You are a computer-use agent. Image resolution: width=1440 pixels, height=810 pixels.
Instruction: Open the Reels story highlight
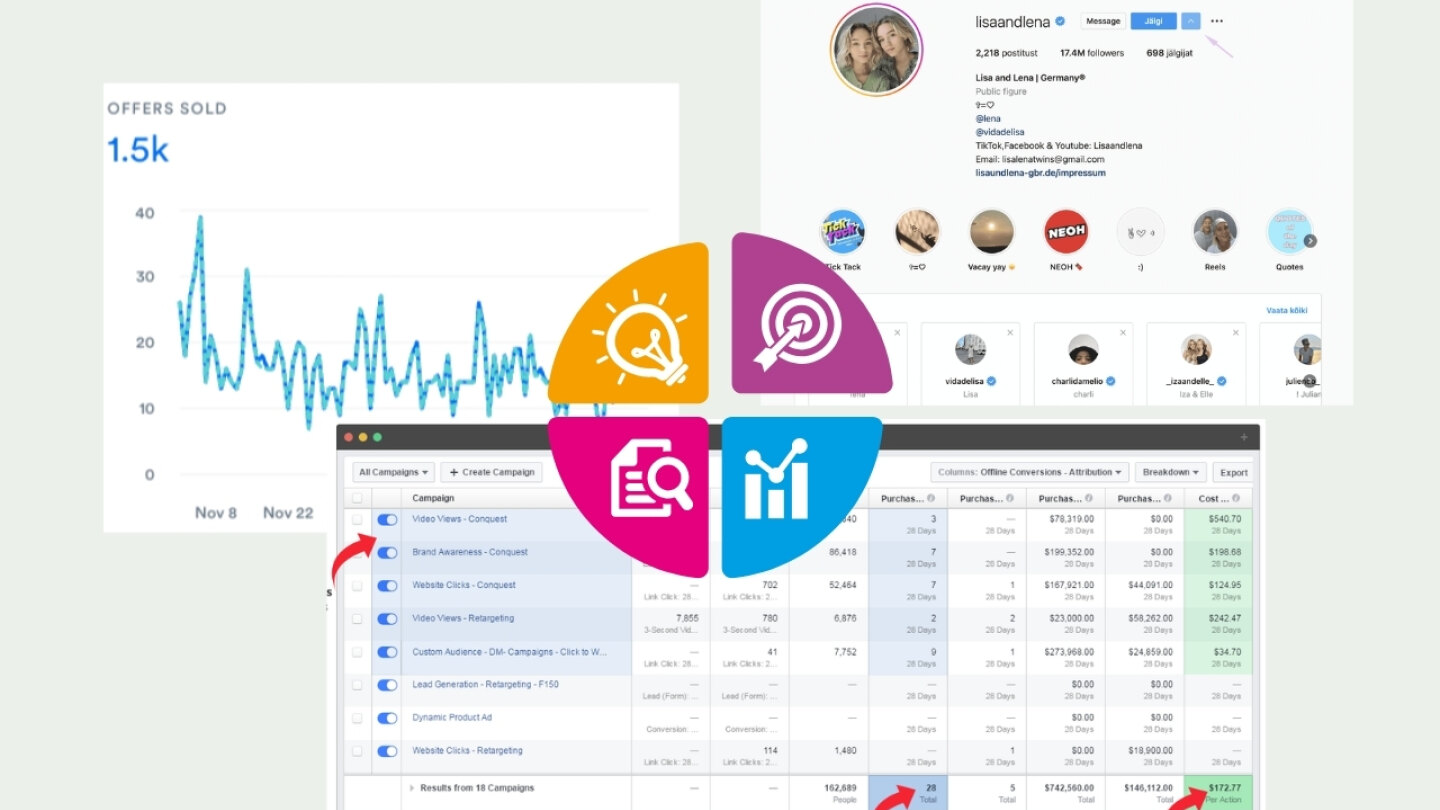1216,232
